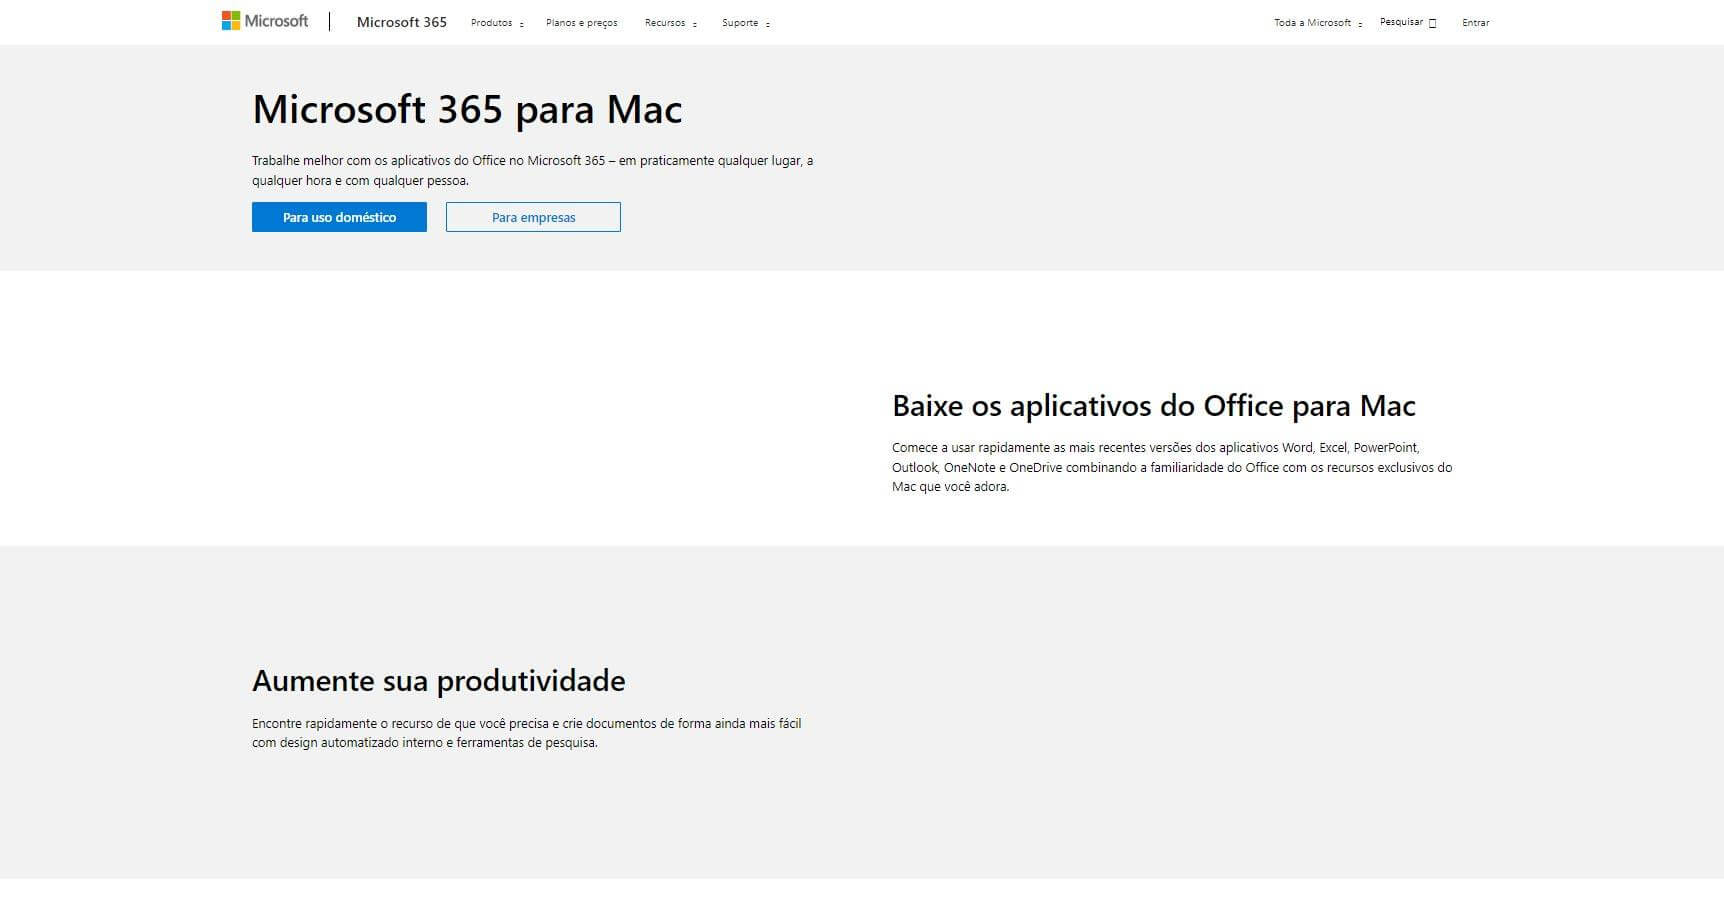Expand Toda a Microsoft menu
Screen dimensions: 1724x918
[1318, 23]
